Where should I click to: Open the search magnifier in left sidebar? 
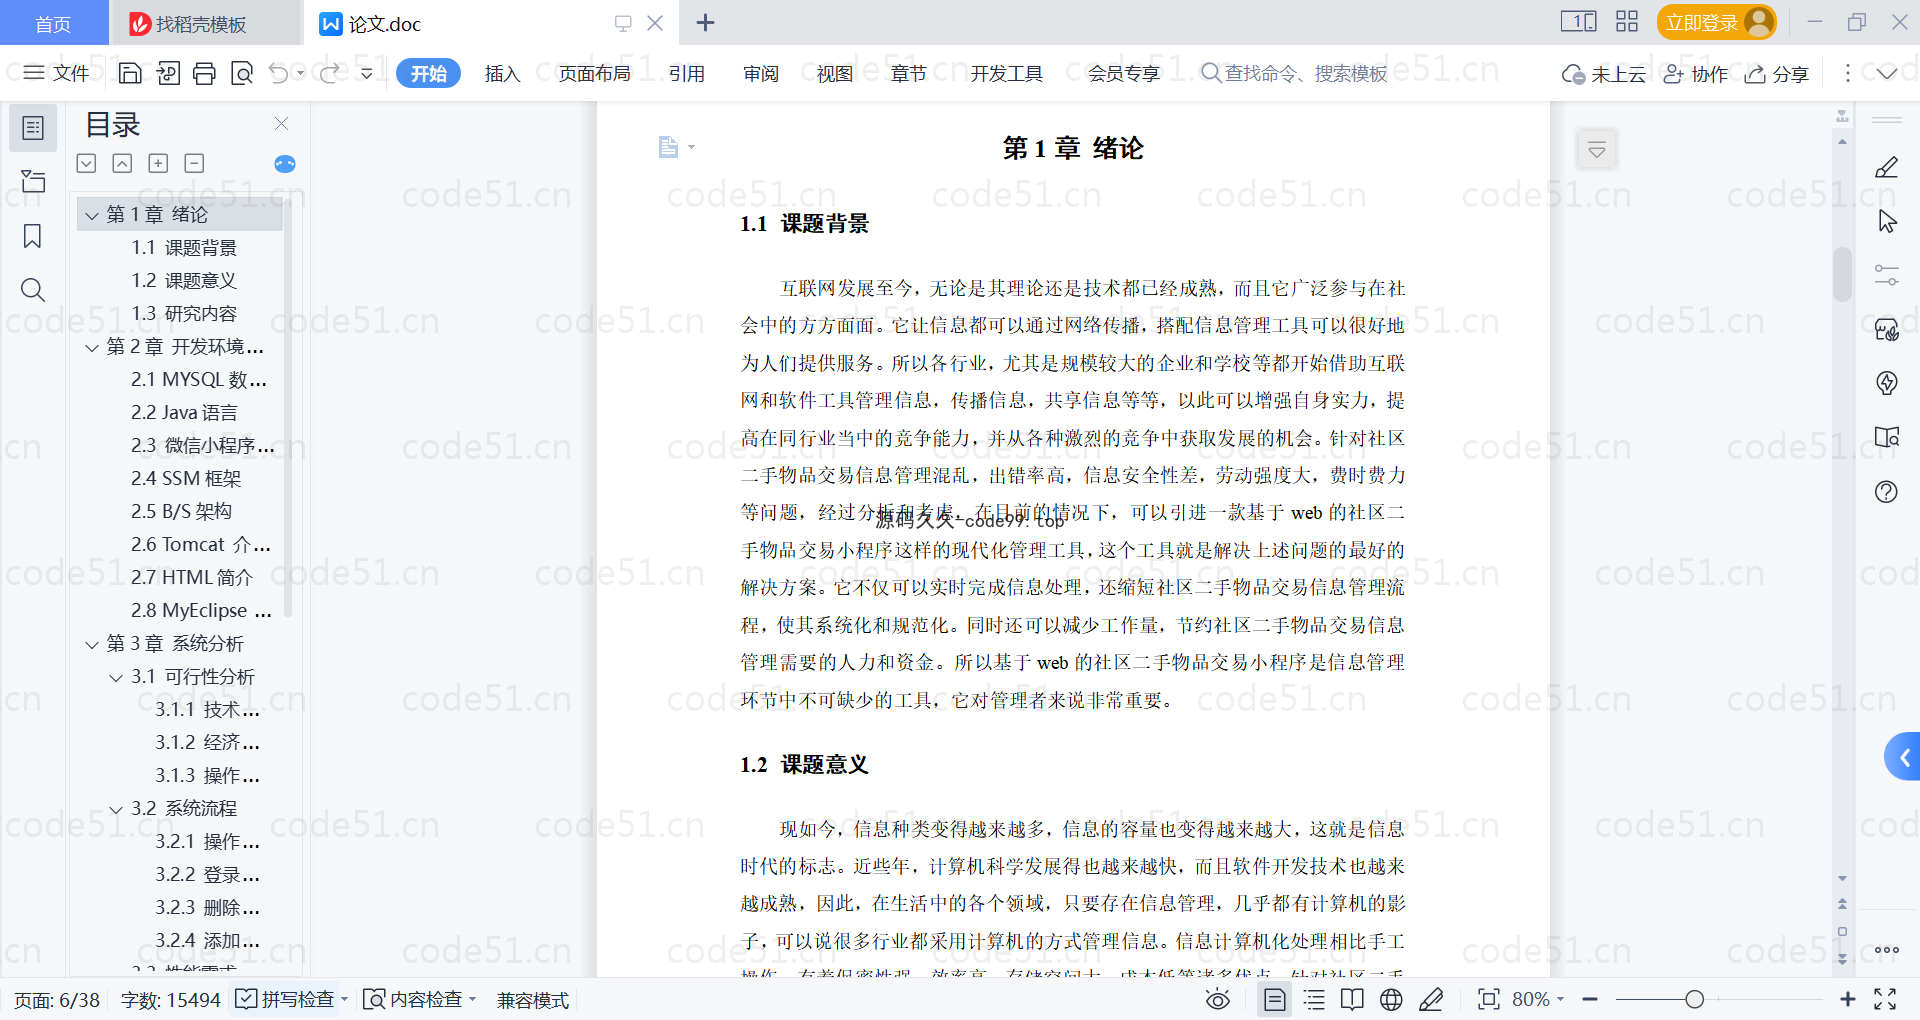(33, 290)
